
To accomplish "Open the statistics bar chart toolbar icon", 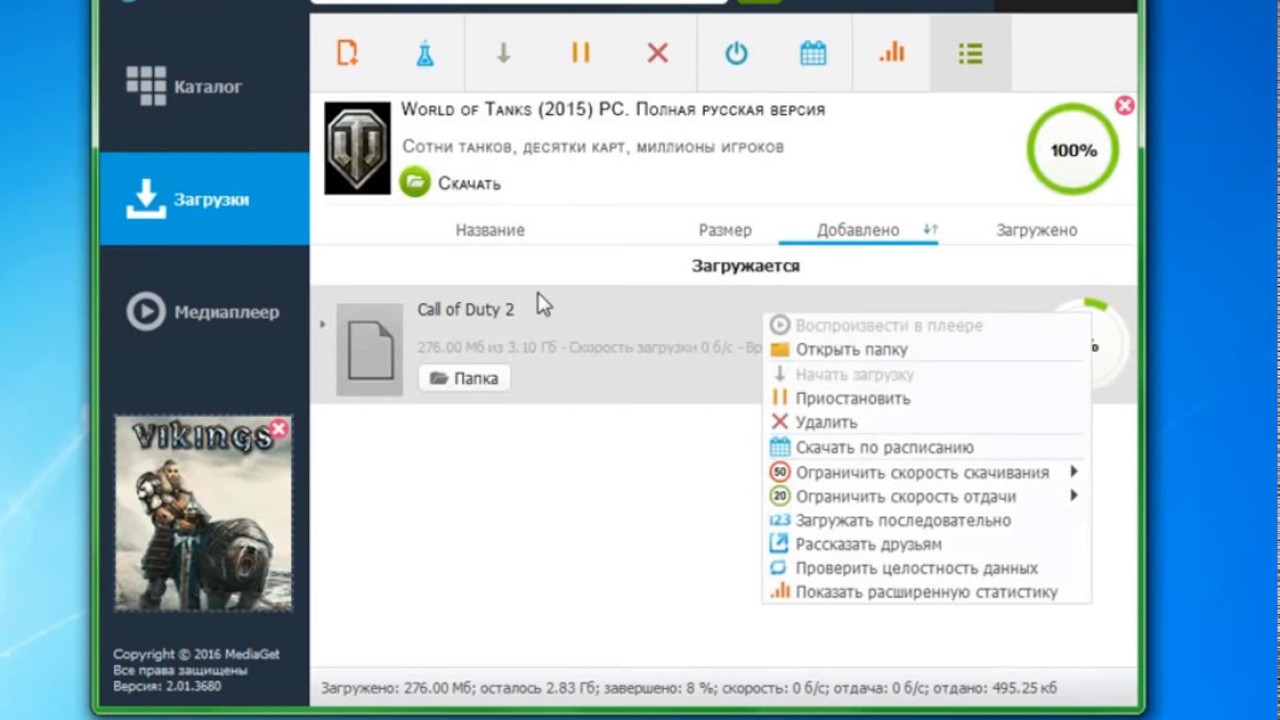I will pyautogui.click(x=891, y=53).
